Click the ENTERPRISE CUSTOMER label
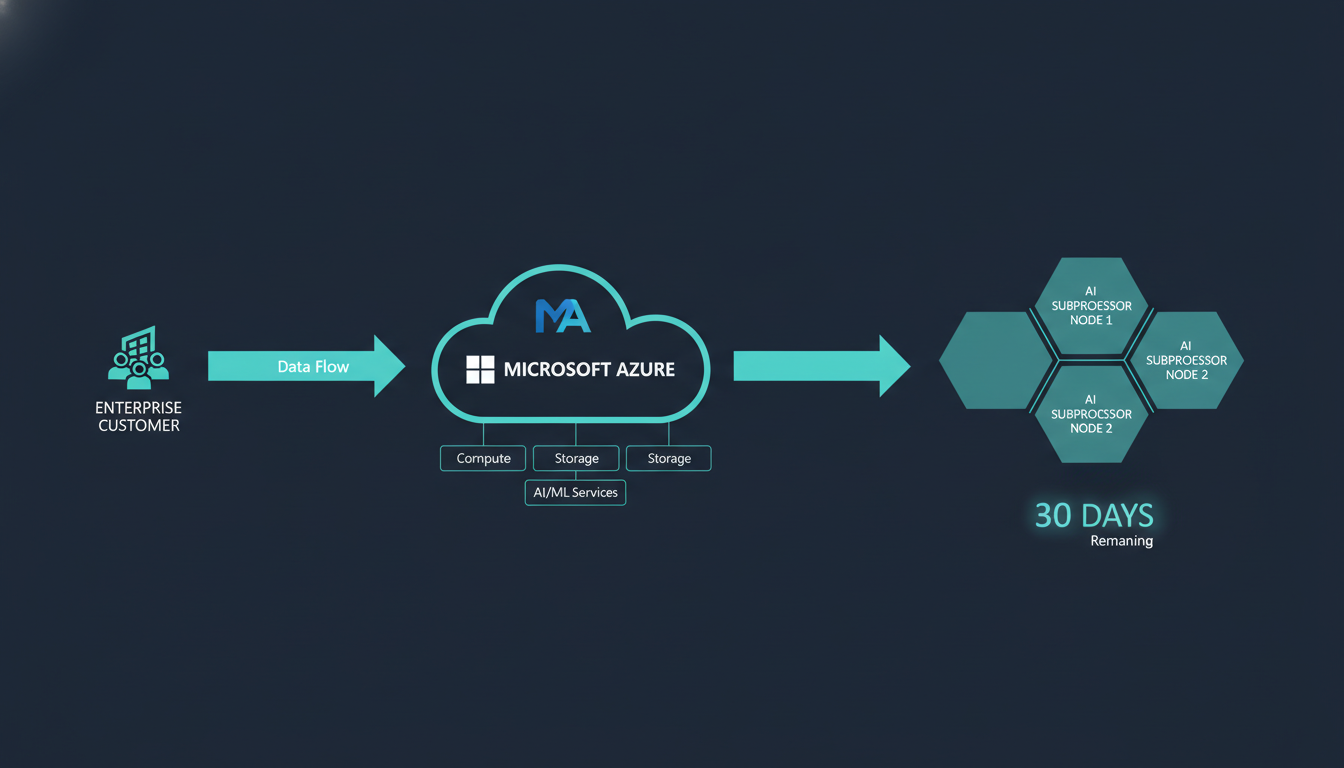 pos(138,417)
